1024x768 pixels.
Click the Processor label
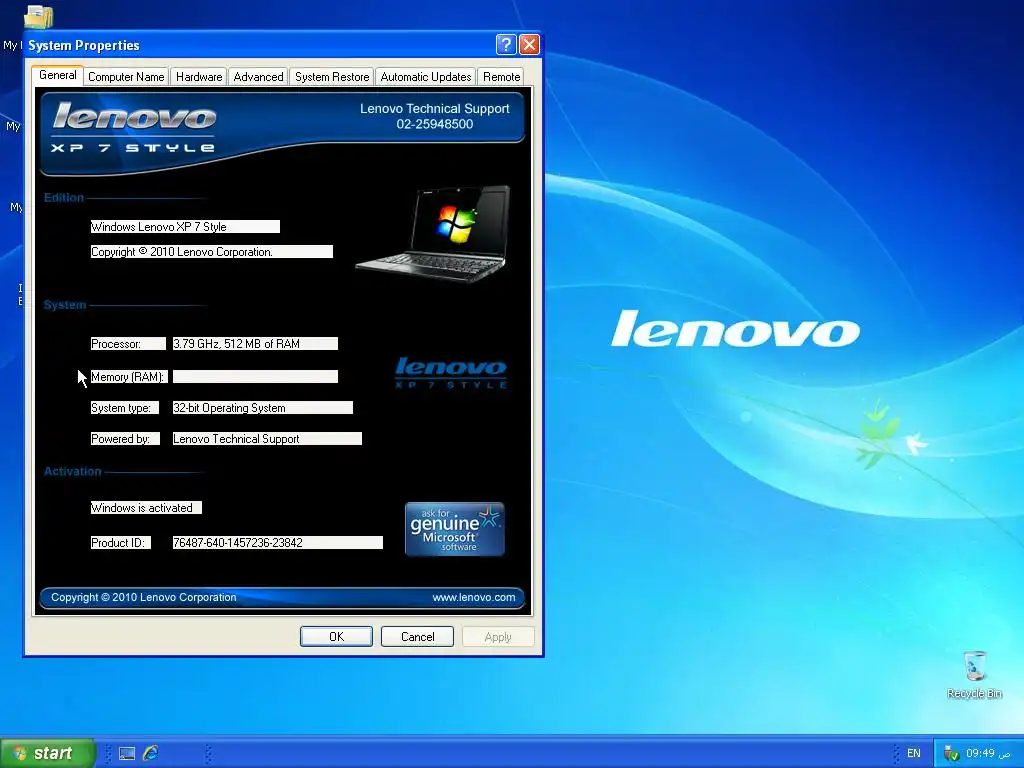128,344
